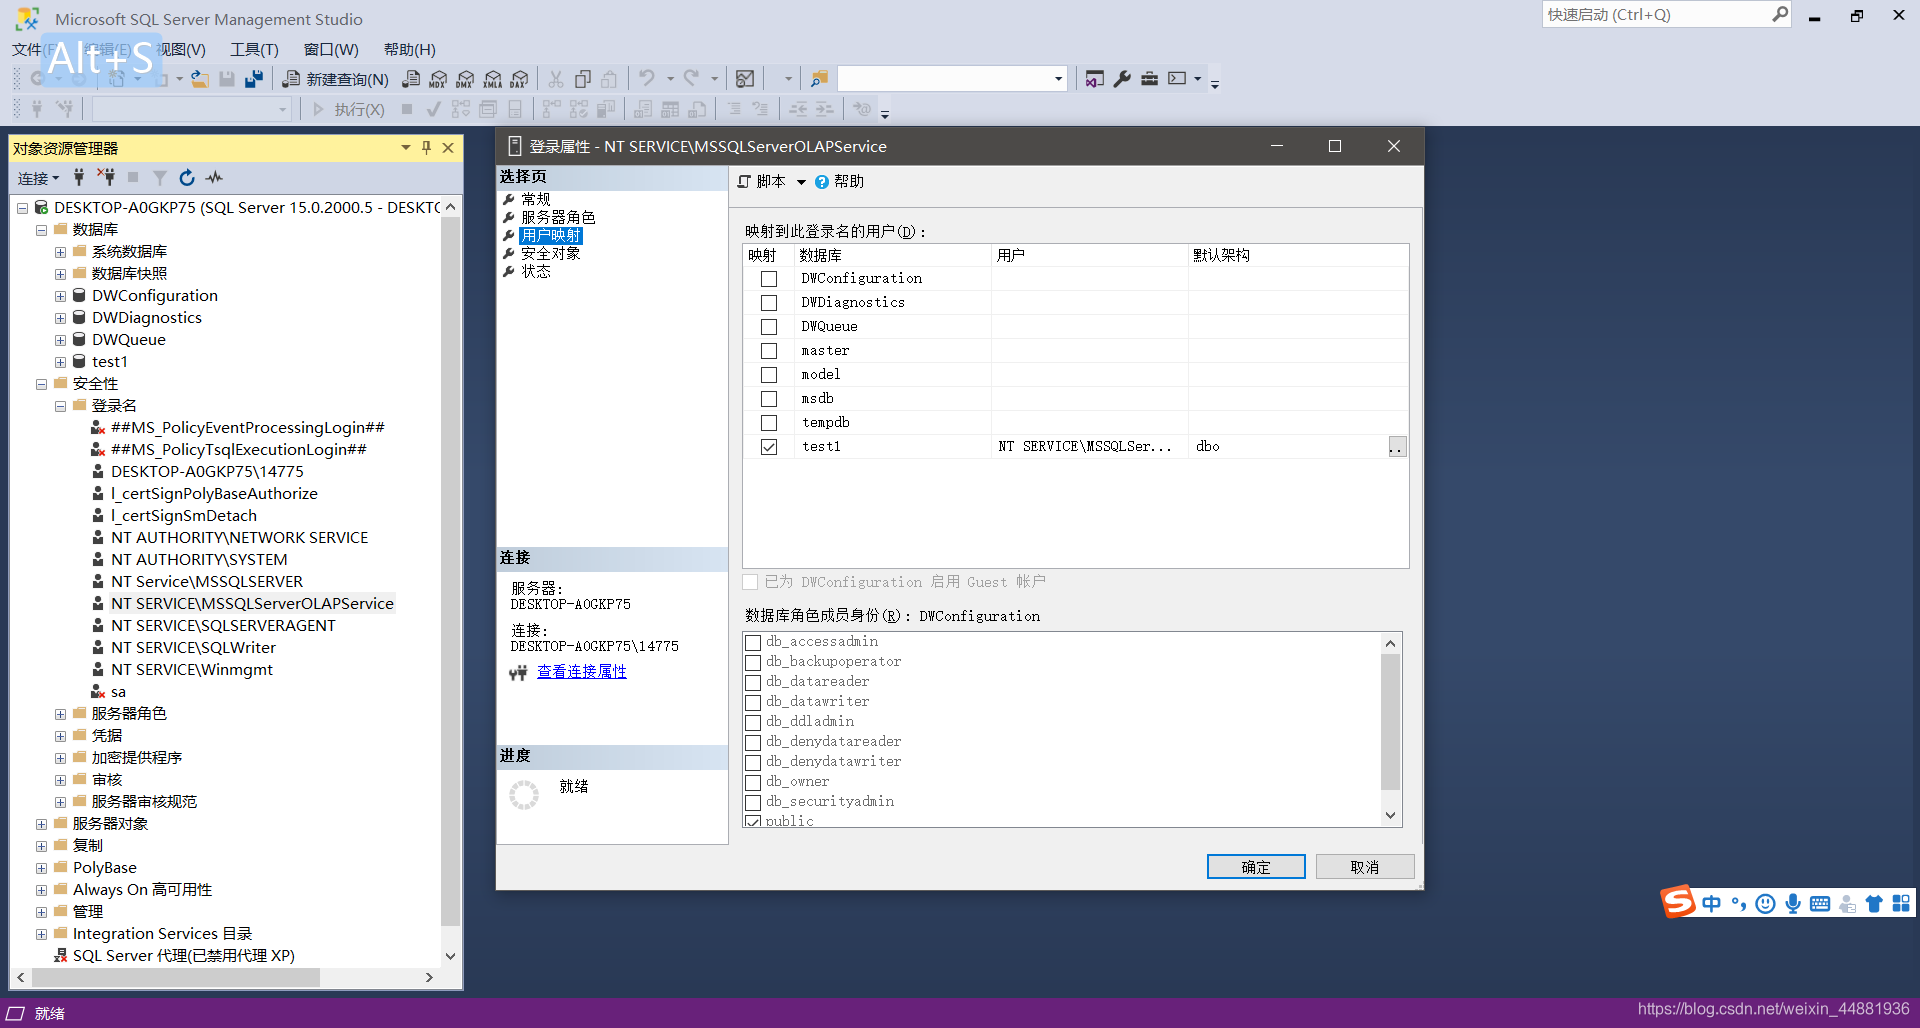Click the DMX query icon

(x=465, y=79)
